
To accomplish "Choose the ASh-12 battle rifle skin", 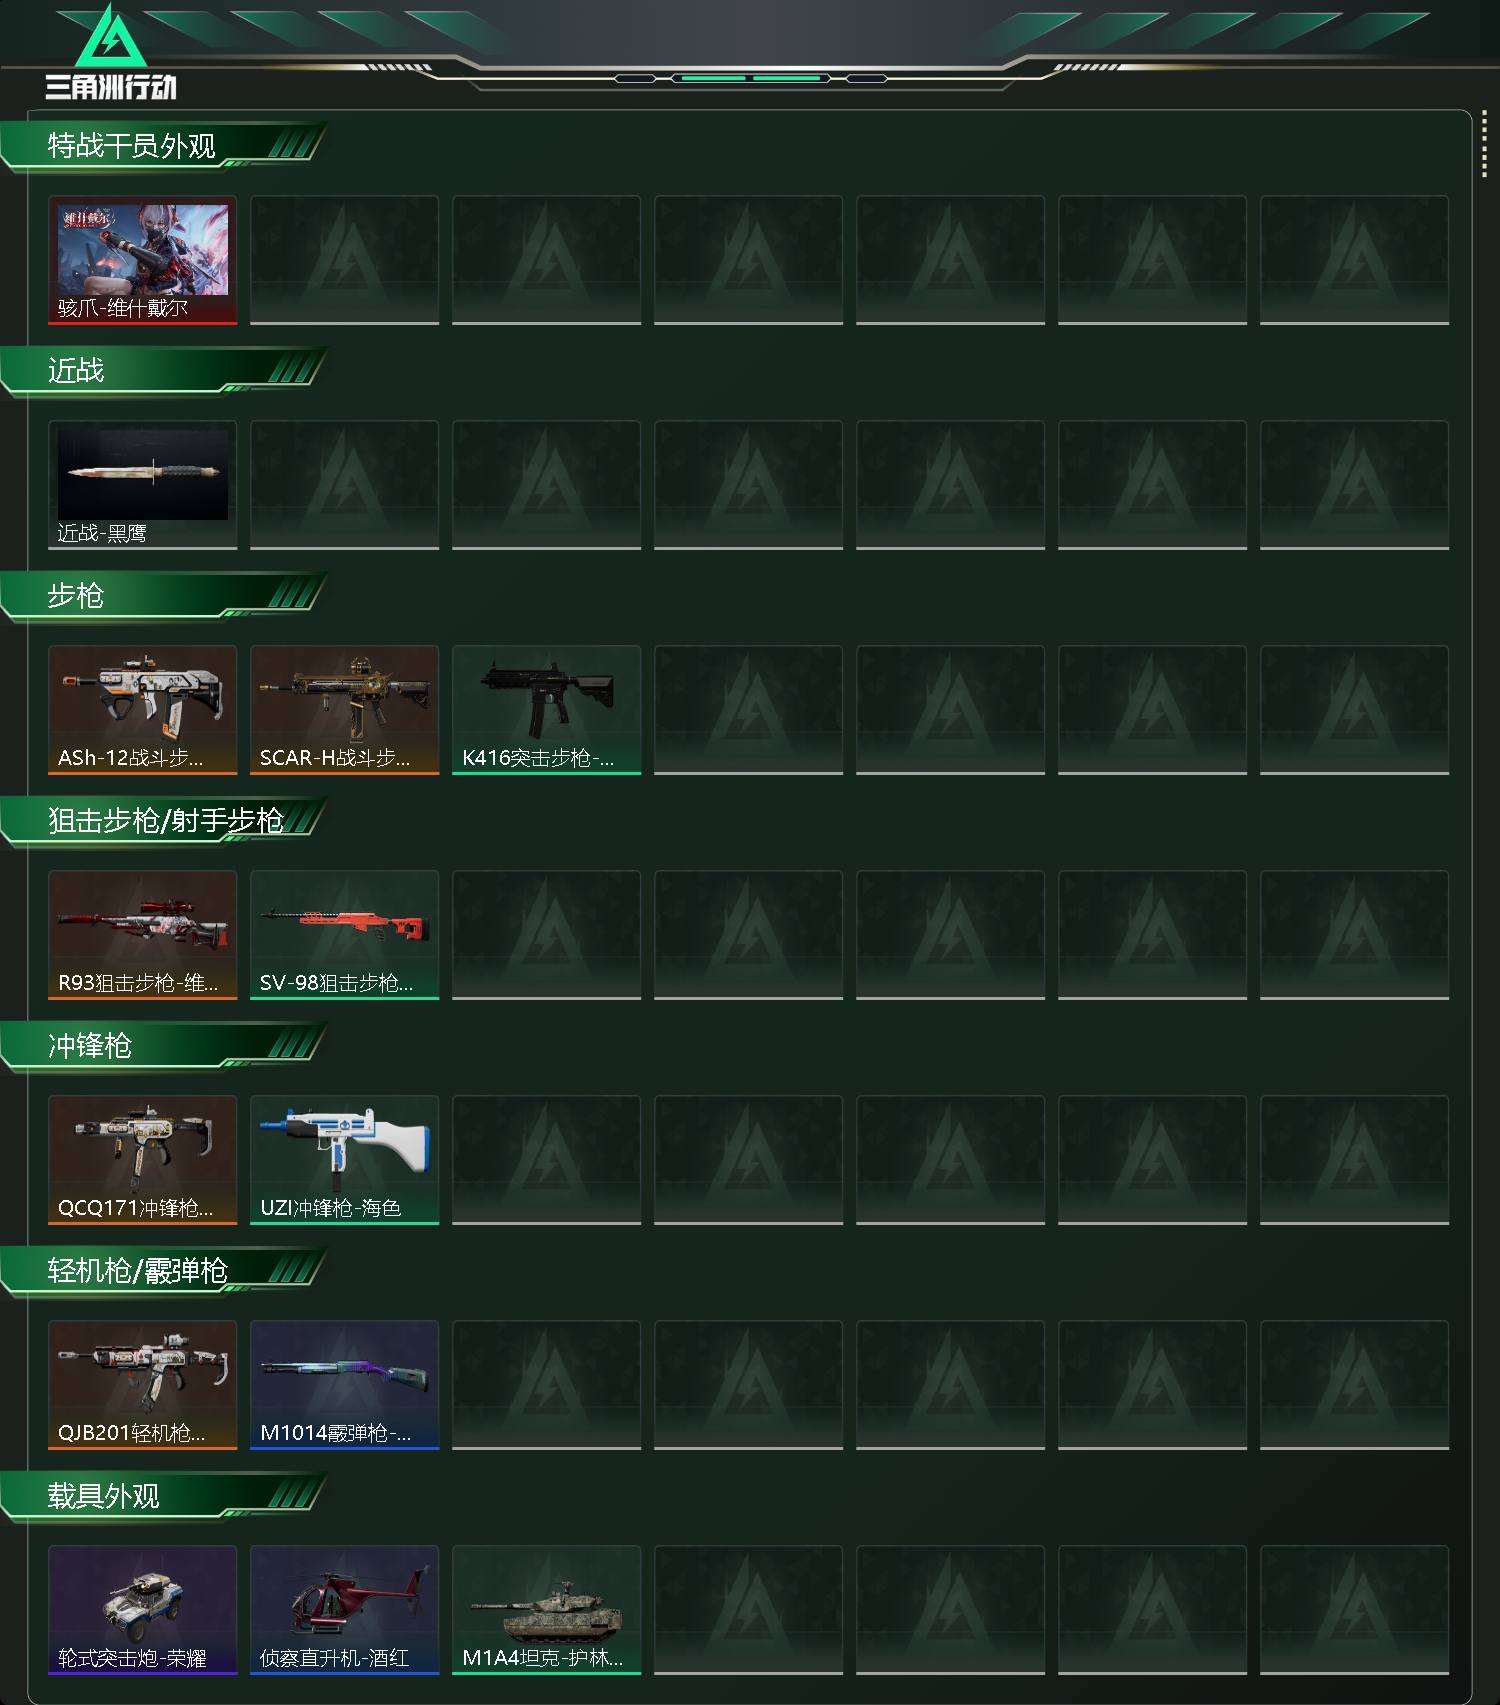I will [143, 710].
